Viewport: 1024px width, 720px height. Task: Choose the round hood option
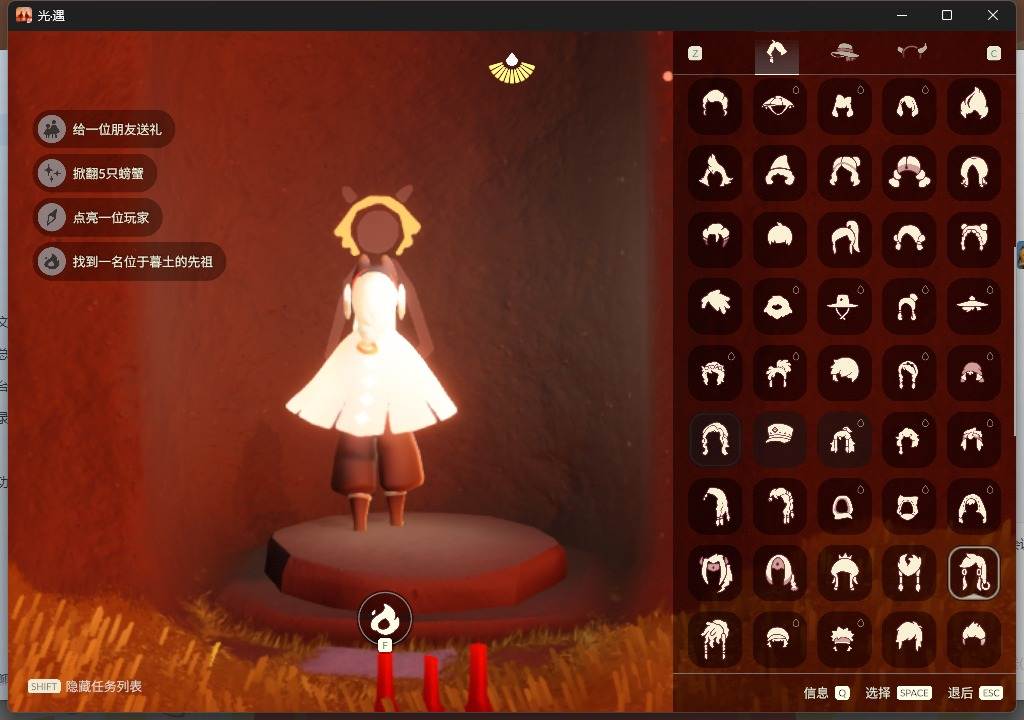click(x=844, y=506)
